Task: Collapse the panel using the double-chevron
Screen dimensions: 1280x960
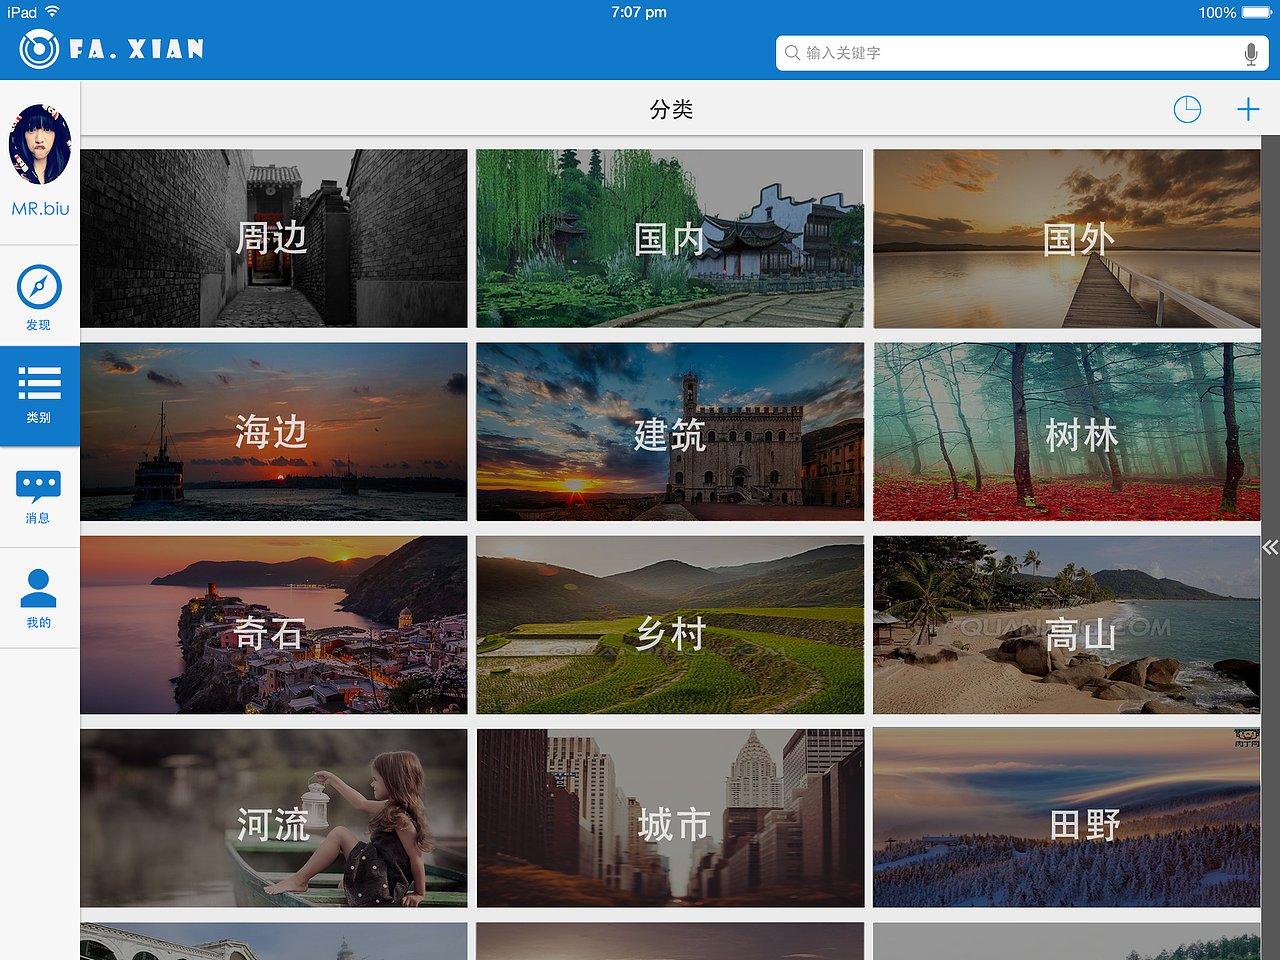Action: (1270, 547)
